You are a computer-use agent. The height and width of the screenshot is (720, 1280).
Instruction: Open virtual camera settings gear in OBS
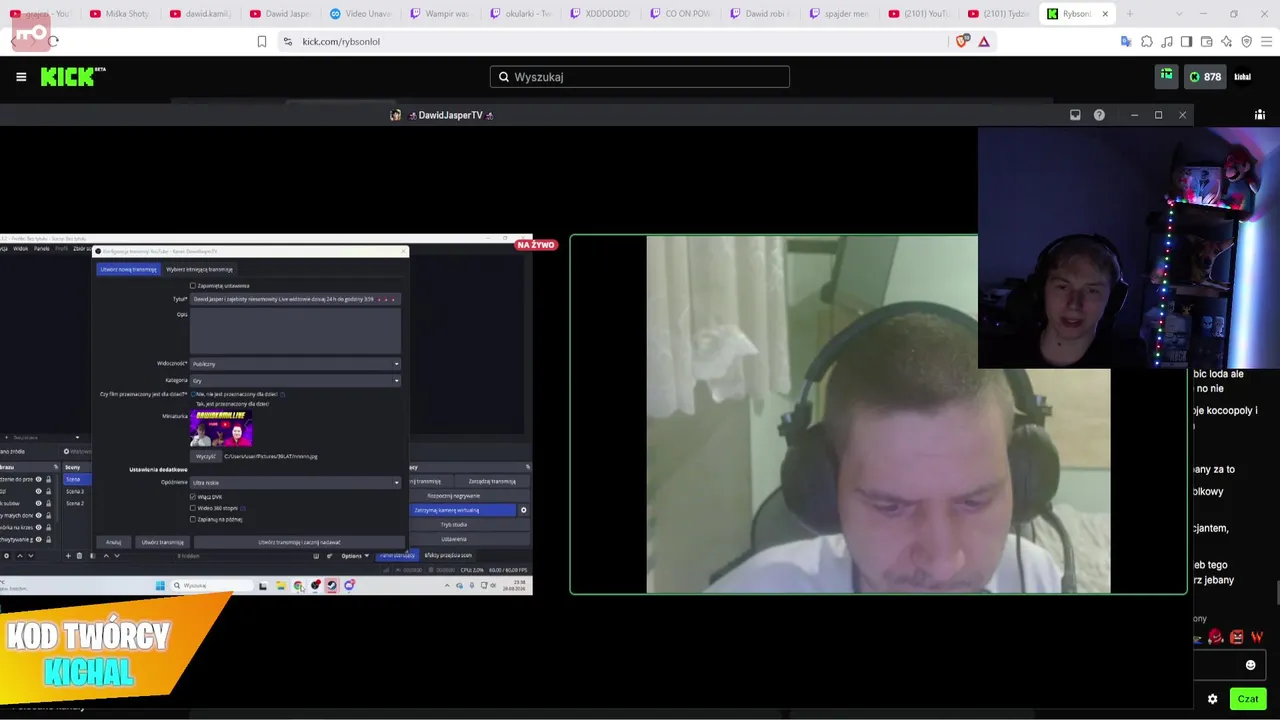click(x=523, y=510)
